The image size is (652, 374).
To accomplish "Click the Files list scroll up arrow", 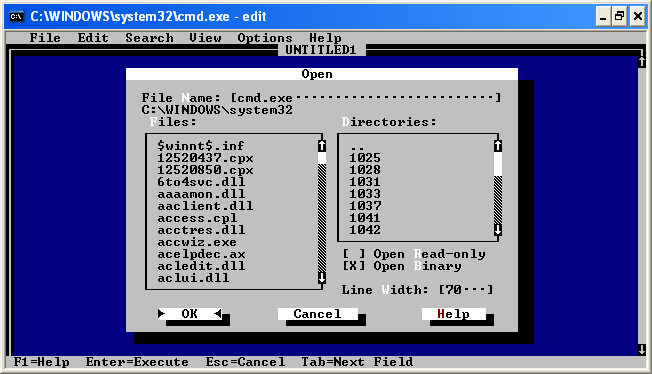I will pos(322,146).
